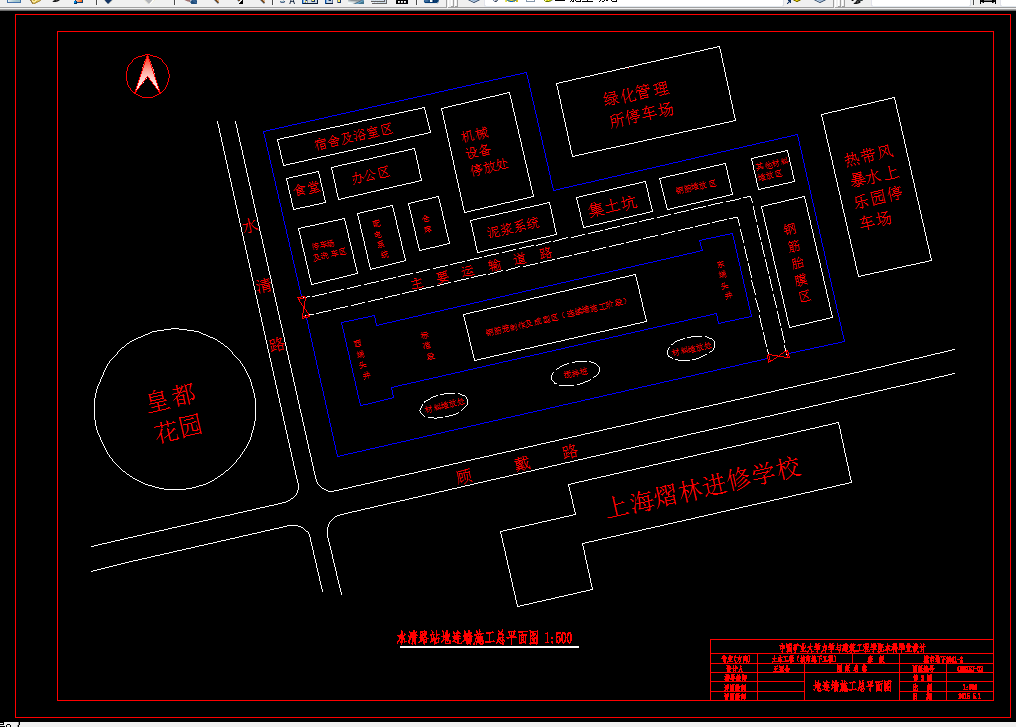Screen dimensions: 1016x727
Task: Click the red north arrow compass symbol
Action: 148,76
